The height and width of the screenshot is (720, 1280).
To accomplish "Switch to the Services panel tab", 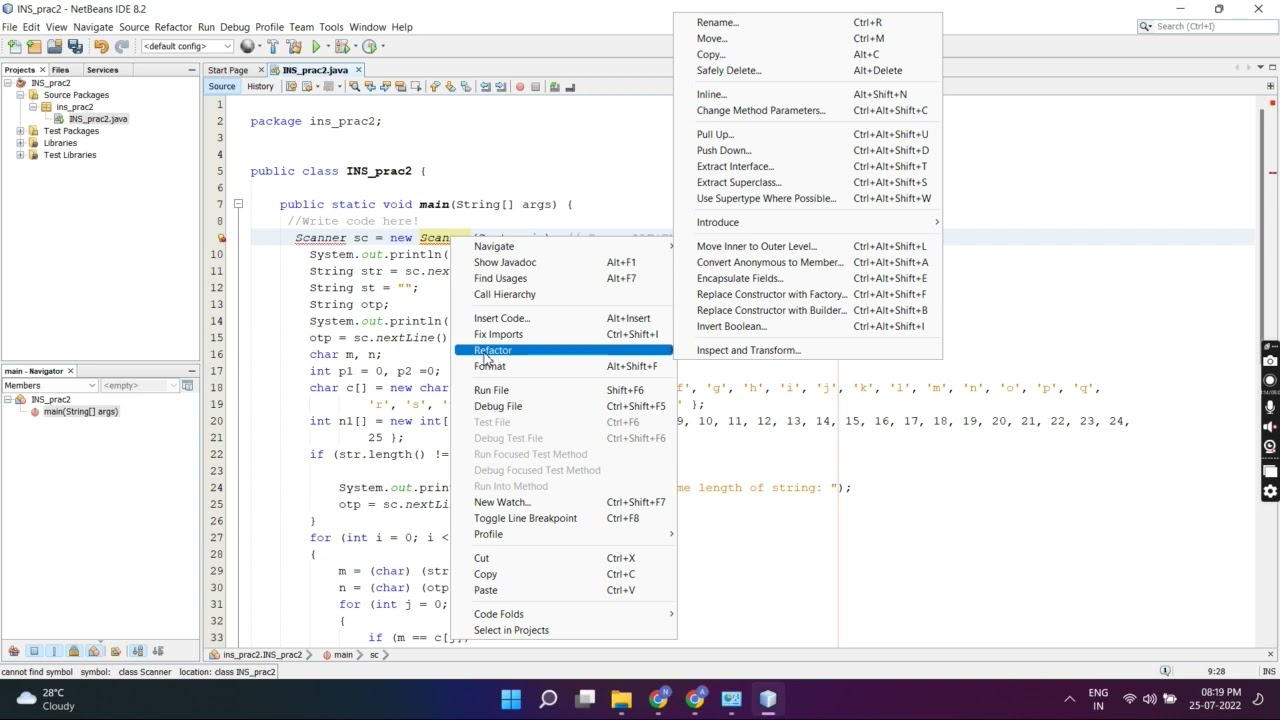I will click(x=102, y=70).
